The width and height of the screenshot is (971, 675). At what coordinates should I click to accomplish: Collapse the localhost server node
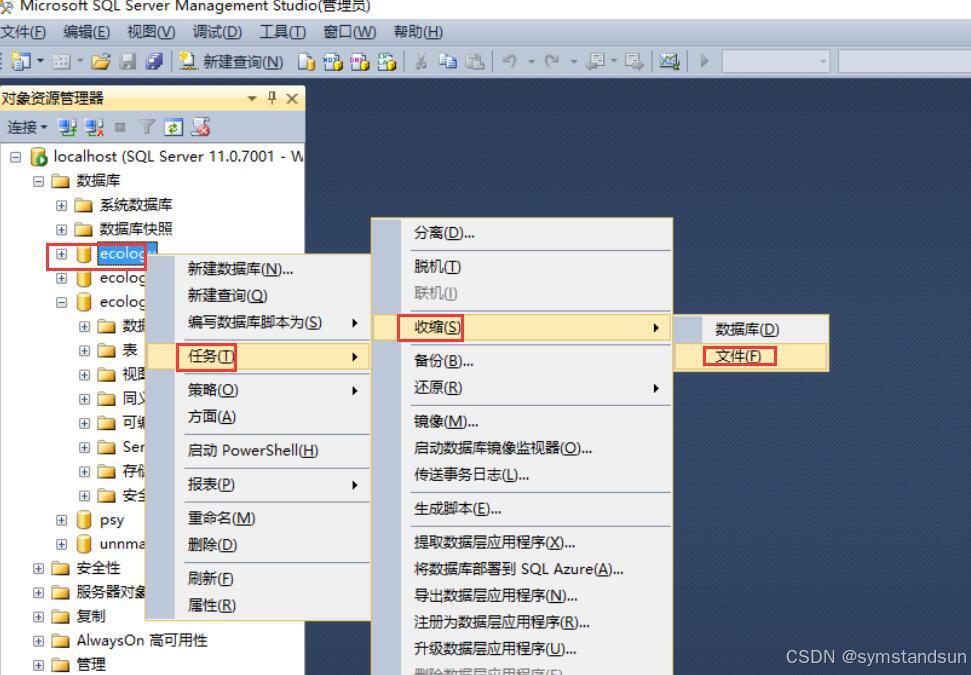click(15, 157)
